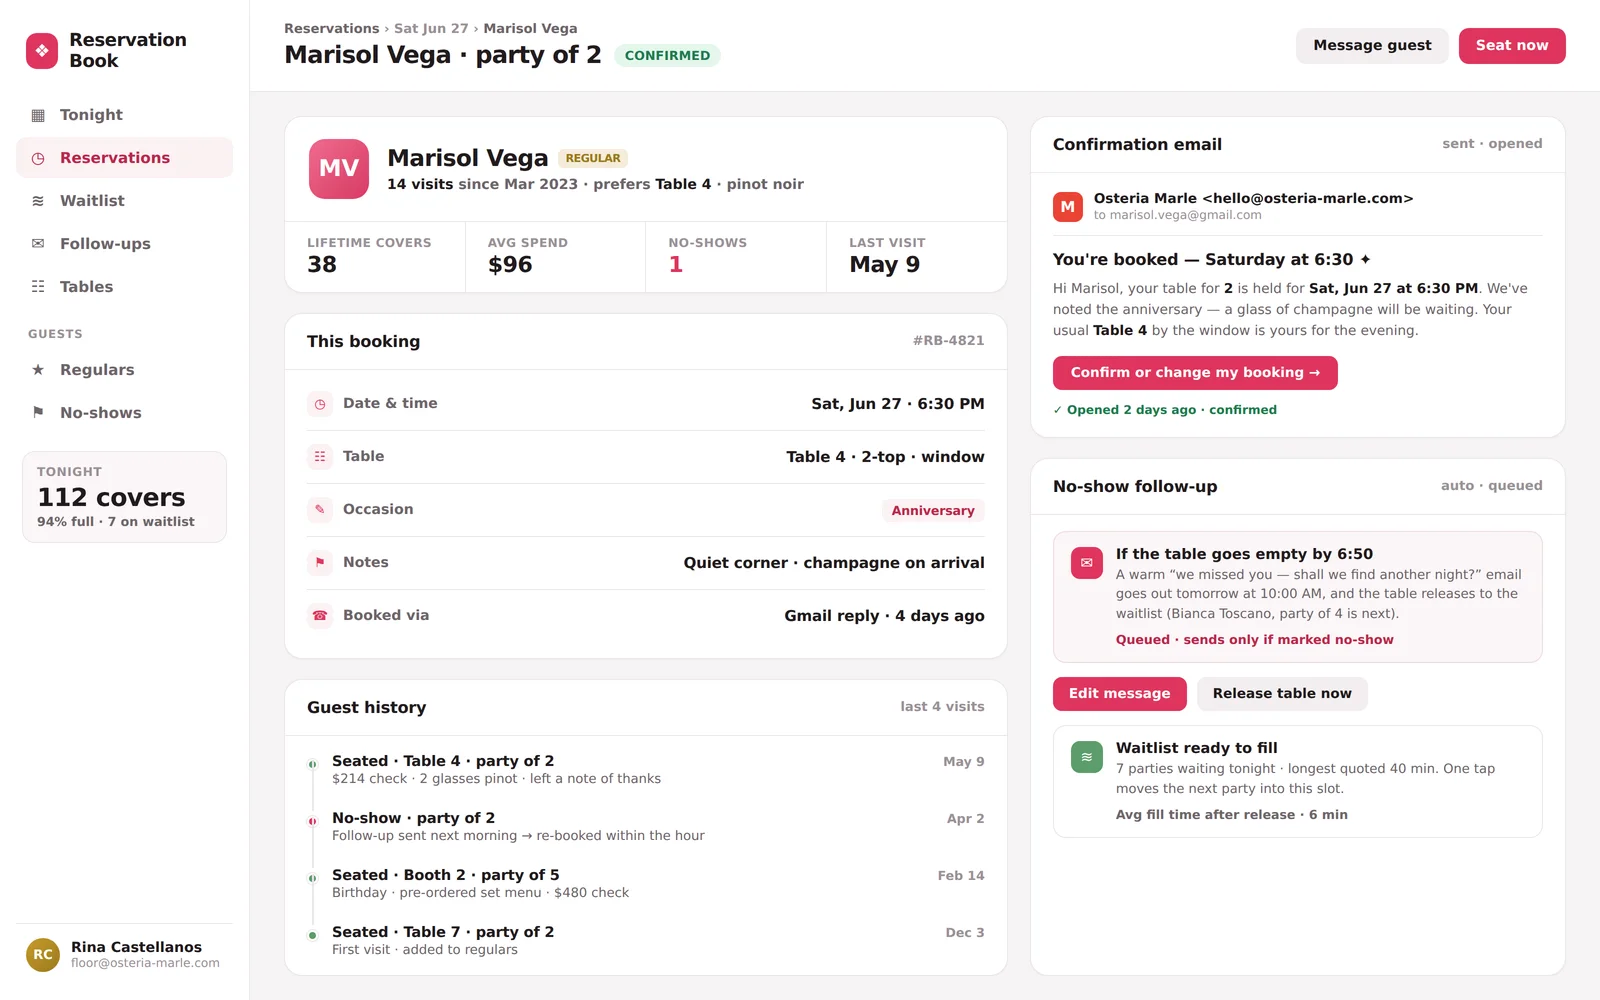The image size is (1600, 1000).
Task: Open the Tonight view
Action: click(x=124, y=115)
